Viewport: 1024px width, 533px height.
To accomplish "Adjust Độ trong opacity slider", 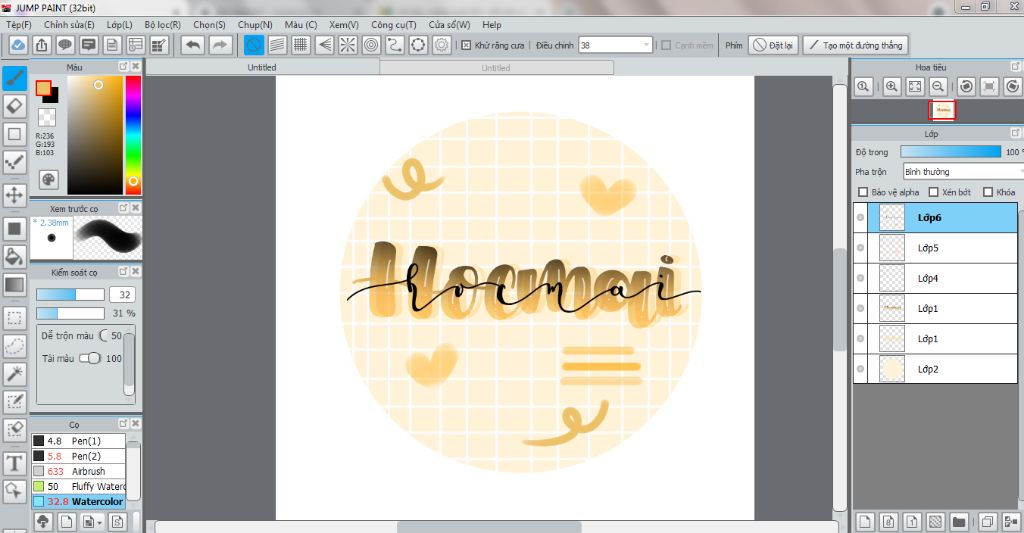I will coord(950,152).
